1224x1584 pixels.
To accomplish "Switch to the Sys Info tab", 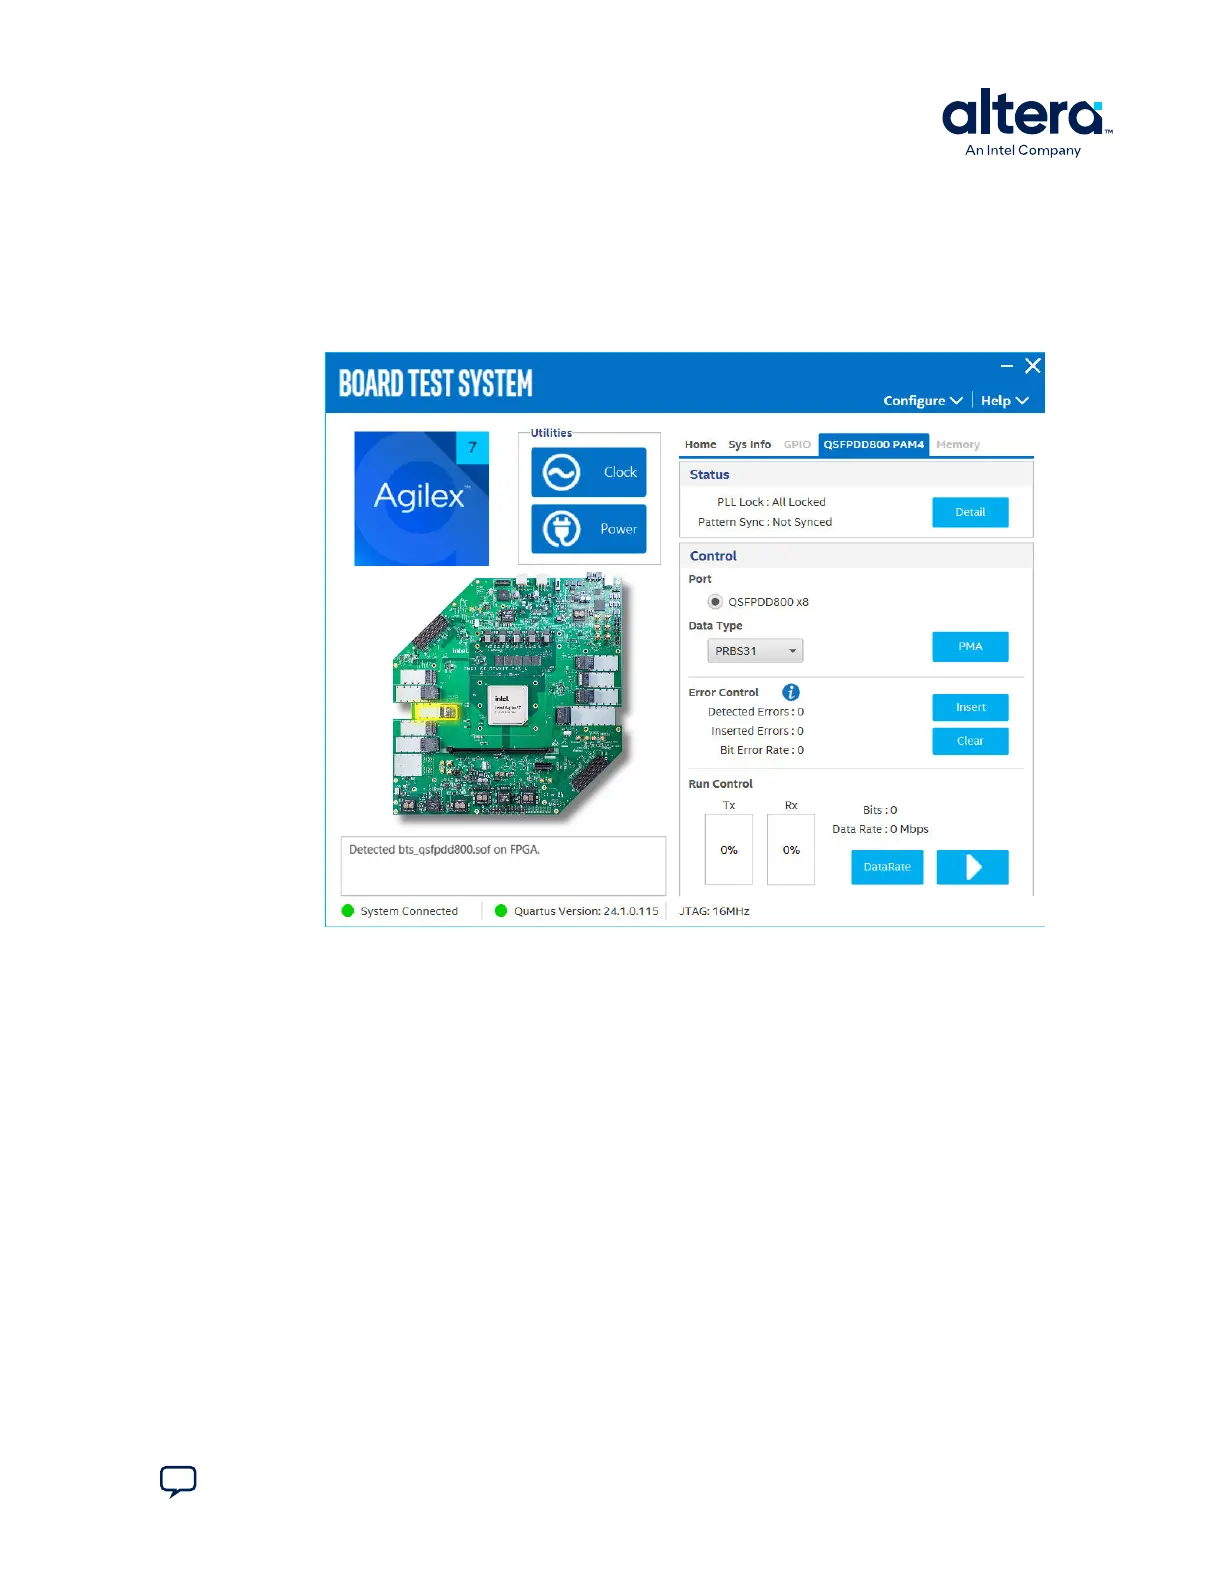I will [x=749, y=444].
